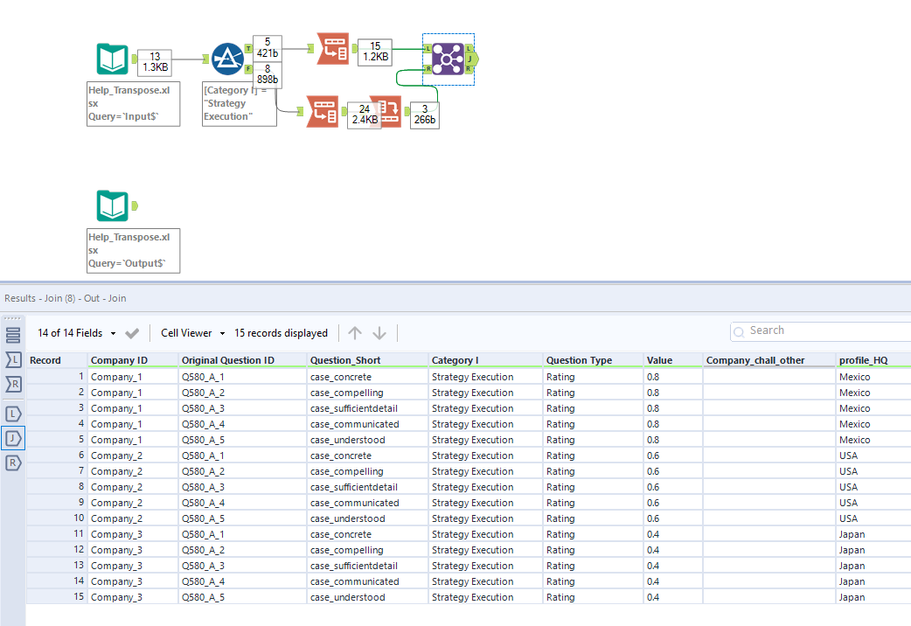Click the Output$ input tool's output anchor
This screenshot has height=626, width=911.
pos(135,206)
